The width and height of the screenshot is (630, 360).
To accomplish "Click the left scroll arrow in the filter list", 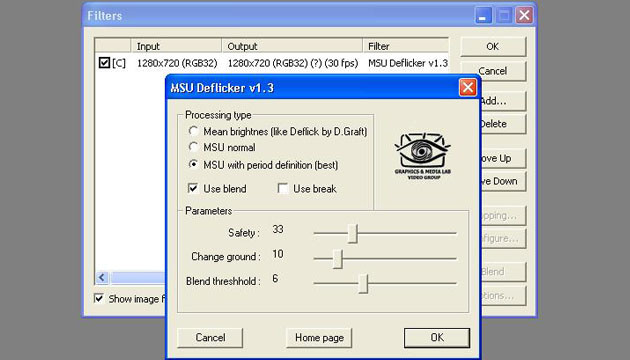I will 102,277.
